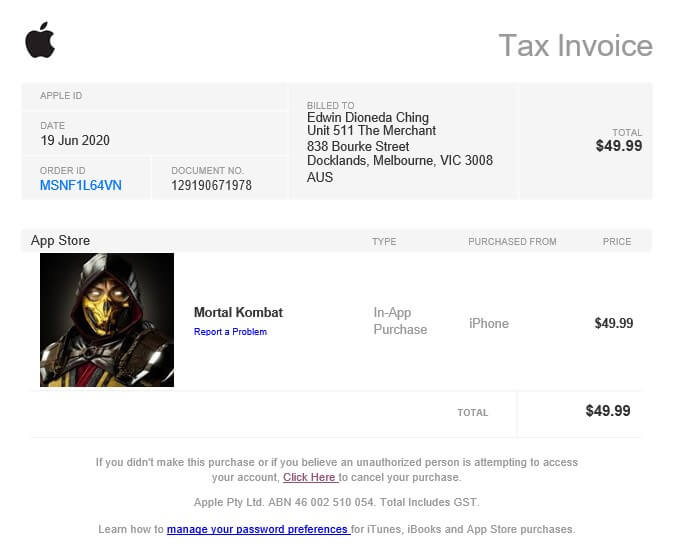Select the document number 129190671978

pos(211,185)
